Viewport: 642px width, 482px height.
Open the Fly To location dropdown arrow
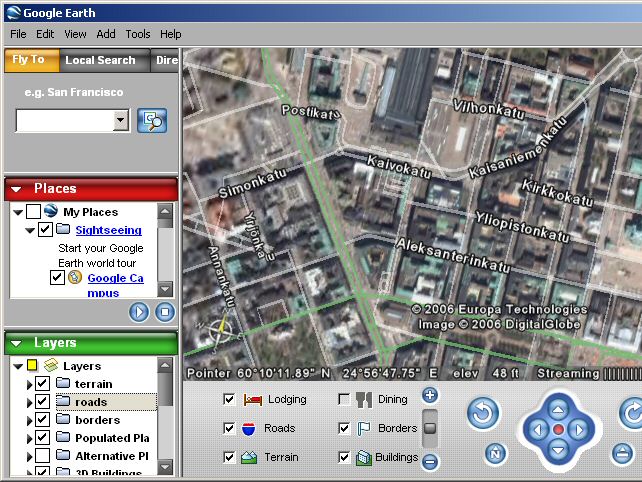120,120
